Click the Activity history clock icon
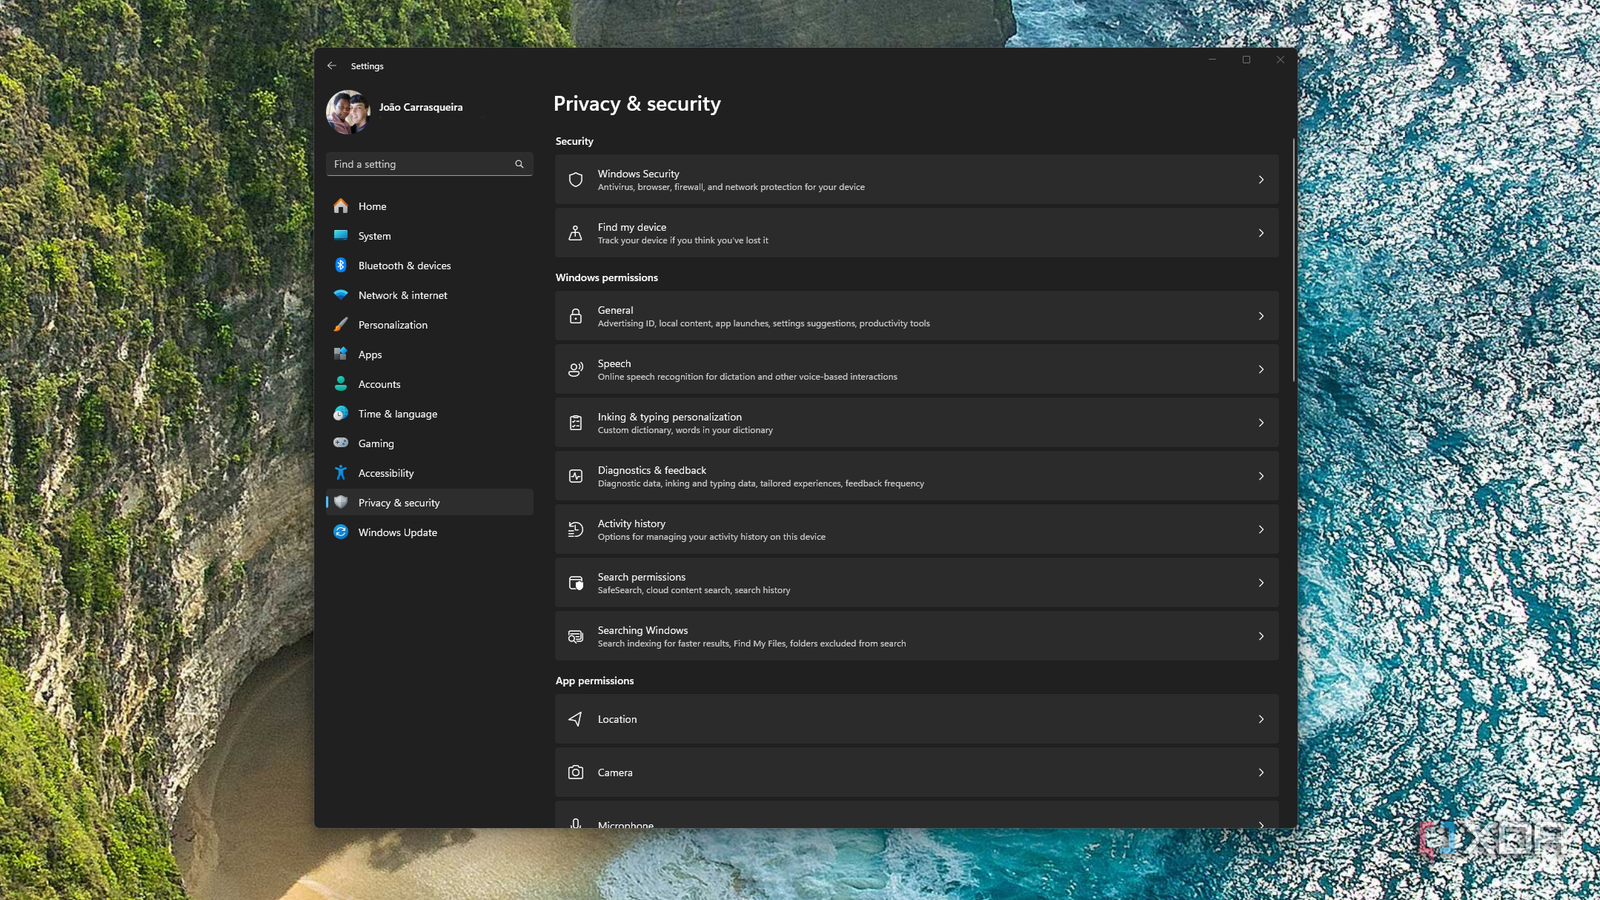The image size is (1600, 900). click(575, 530)
